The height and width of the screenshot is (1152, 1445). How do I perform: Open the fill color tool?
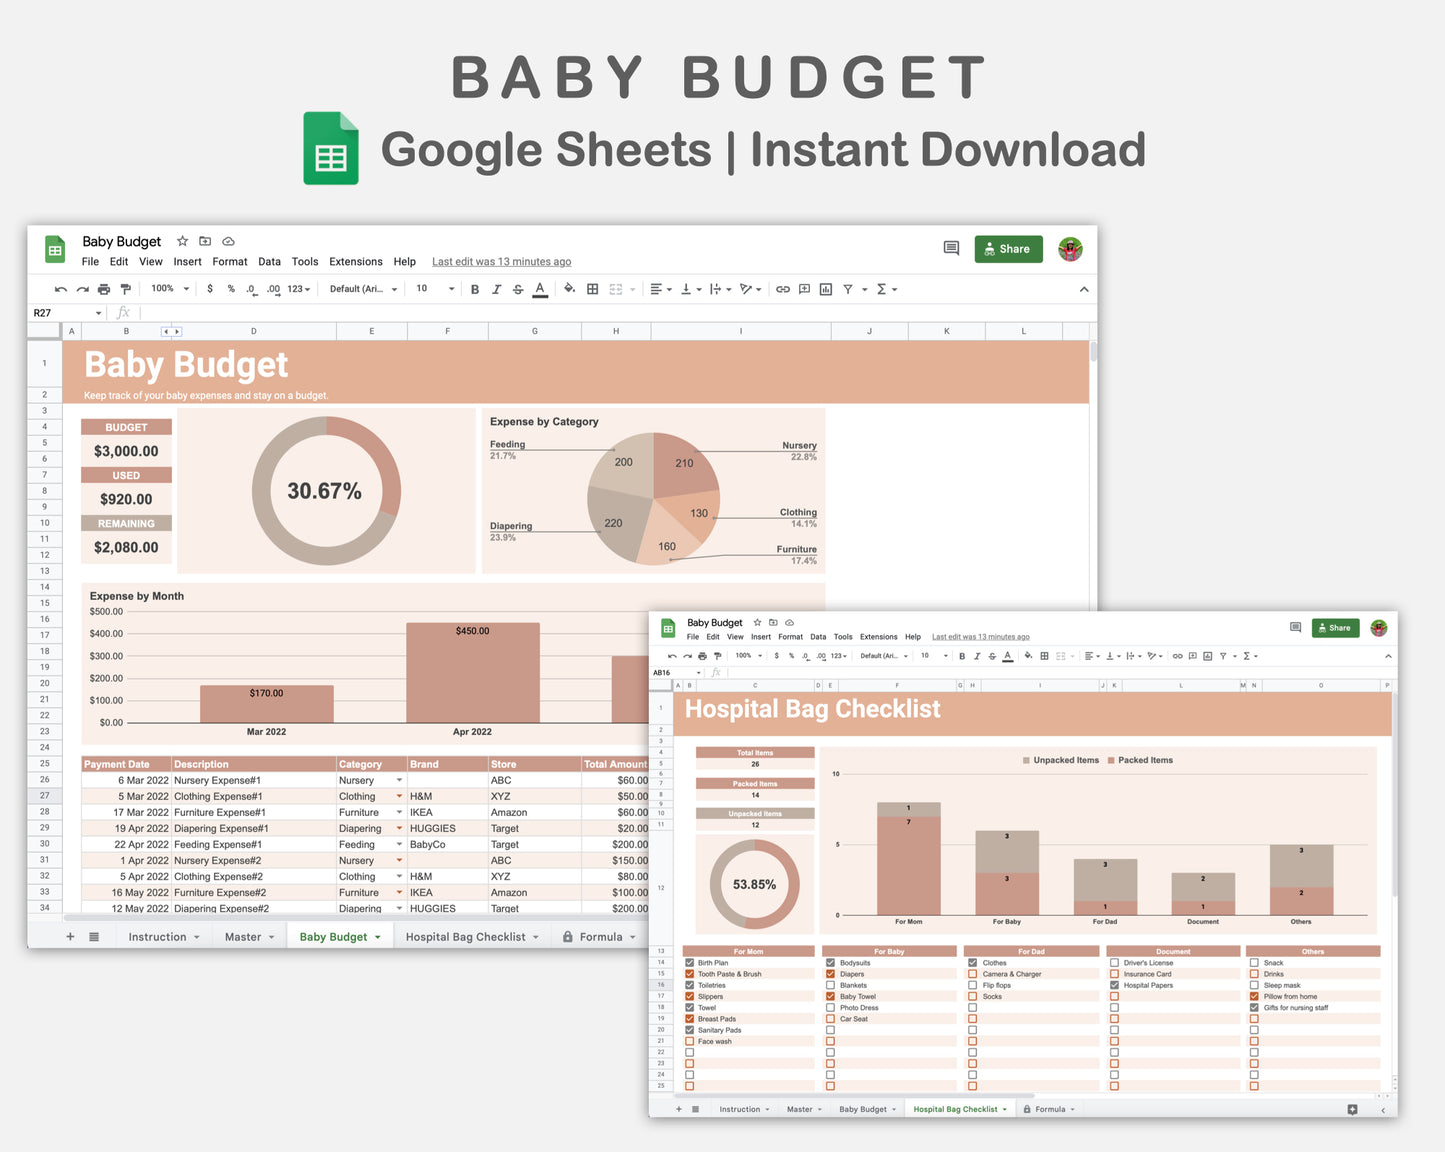click(x=569, y=289)
